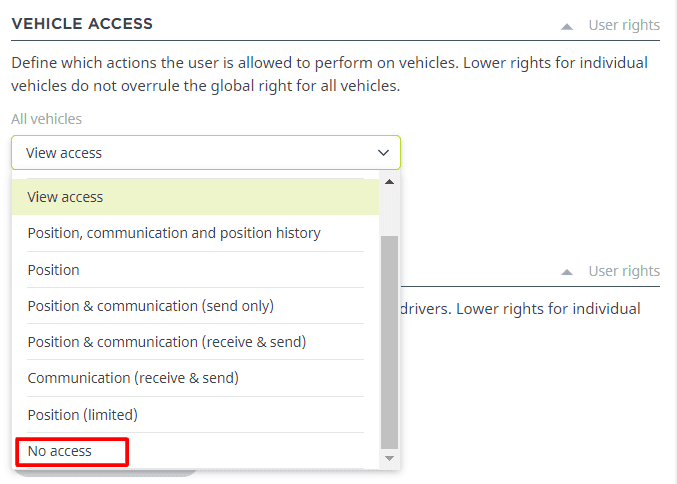Screen dimensions: 677x484
Task: Click the chevron on All vehicles dropdown
Action: (383, 153)
